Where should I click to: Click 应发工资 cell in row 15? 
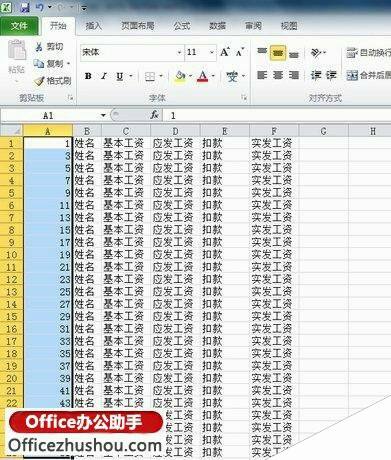click(x=175, y=317)
